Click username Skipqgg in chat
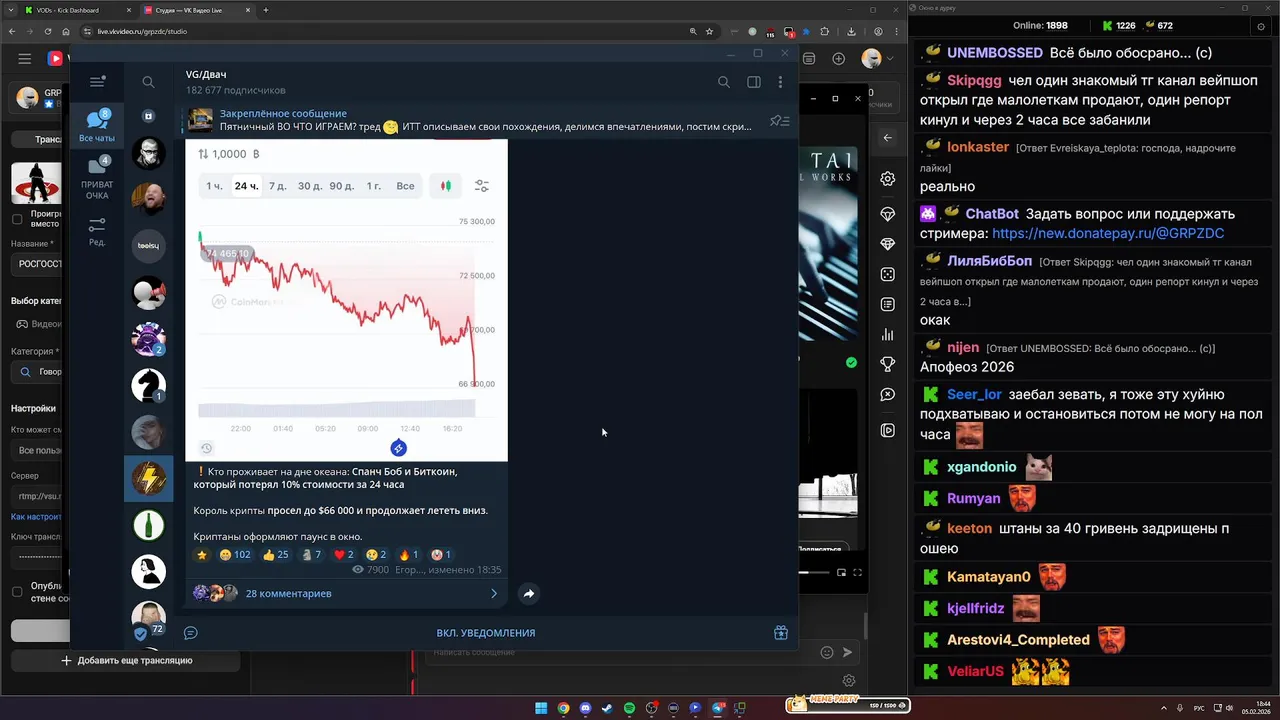 (x=975, y=81)
